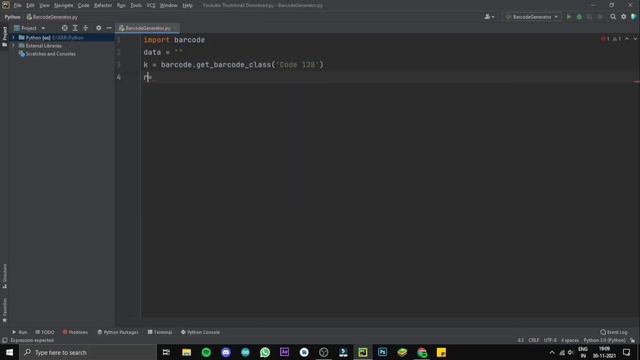Open the BarcodeGenerator run configuration dropdown
This screenshot has width=640, height=360.
pyautogui.click(x=531, y=17)
